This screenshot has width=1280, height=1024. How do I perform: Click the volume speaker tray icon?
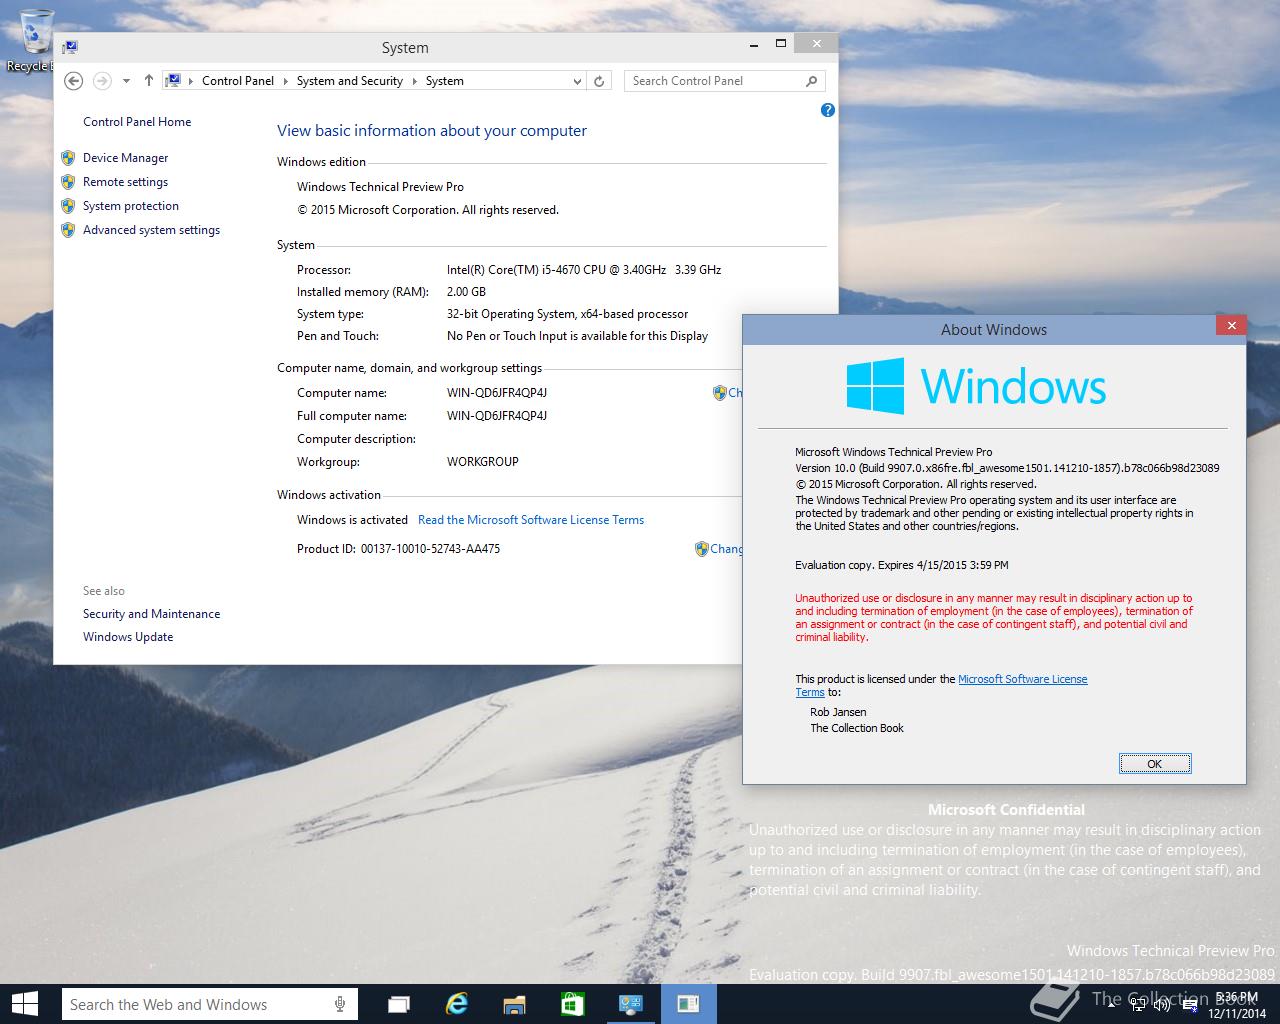[1161, 1005]
